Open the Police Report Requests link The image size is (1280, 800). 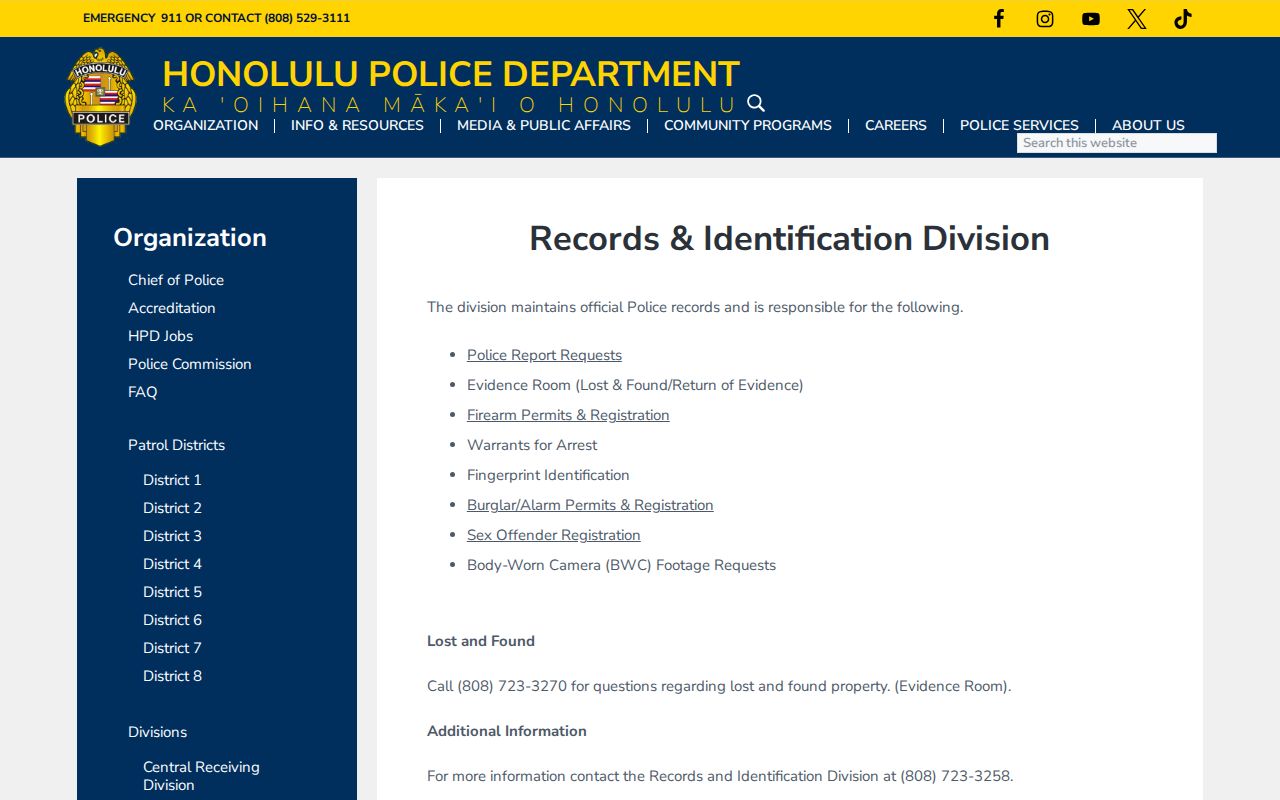click(x=544, y=355)
